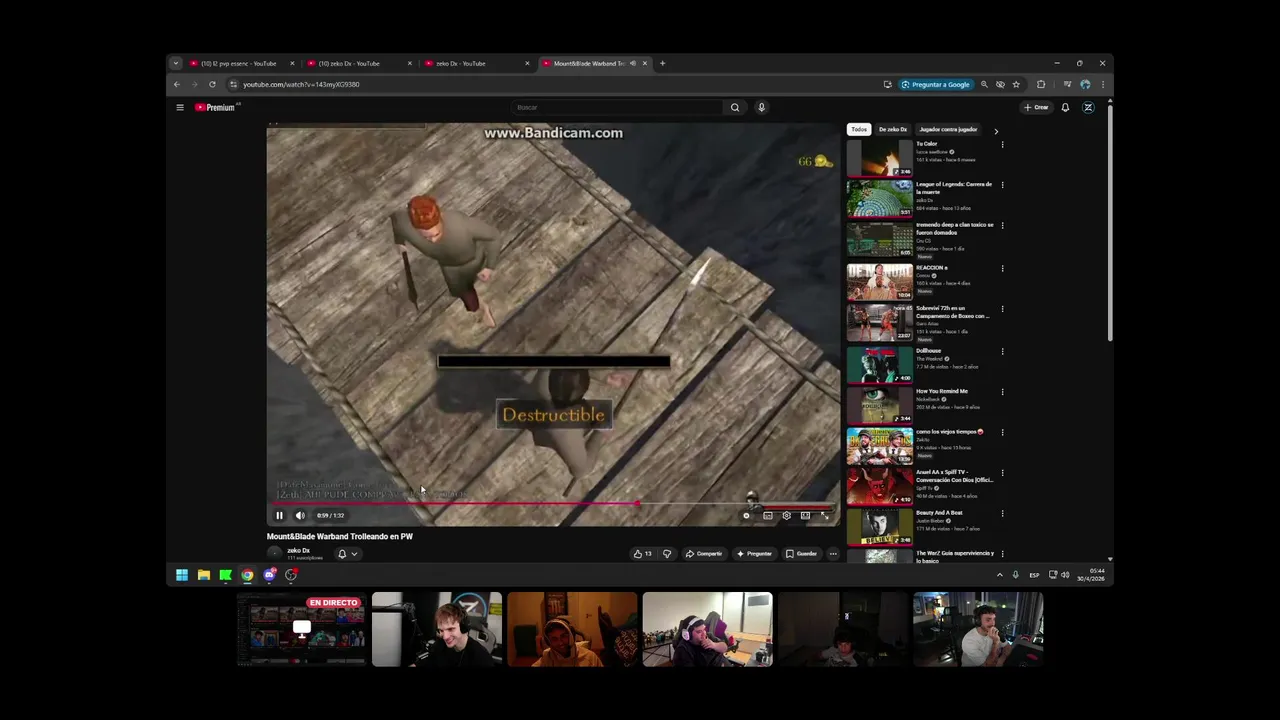
Task: Open the Chrome extensions puzzle icon
Action: coord(1041,84)
